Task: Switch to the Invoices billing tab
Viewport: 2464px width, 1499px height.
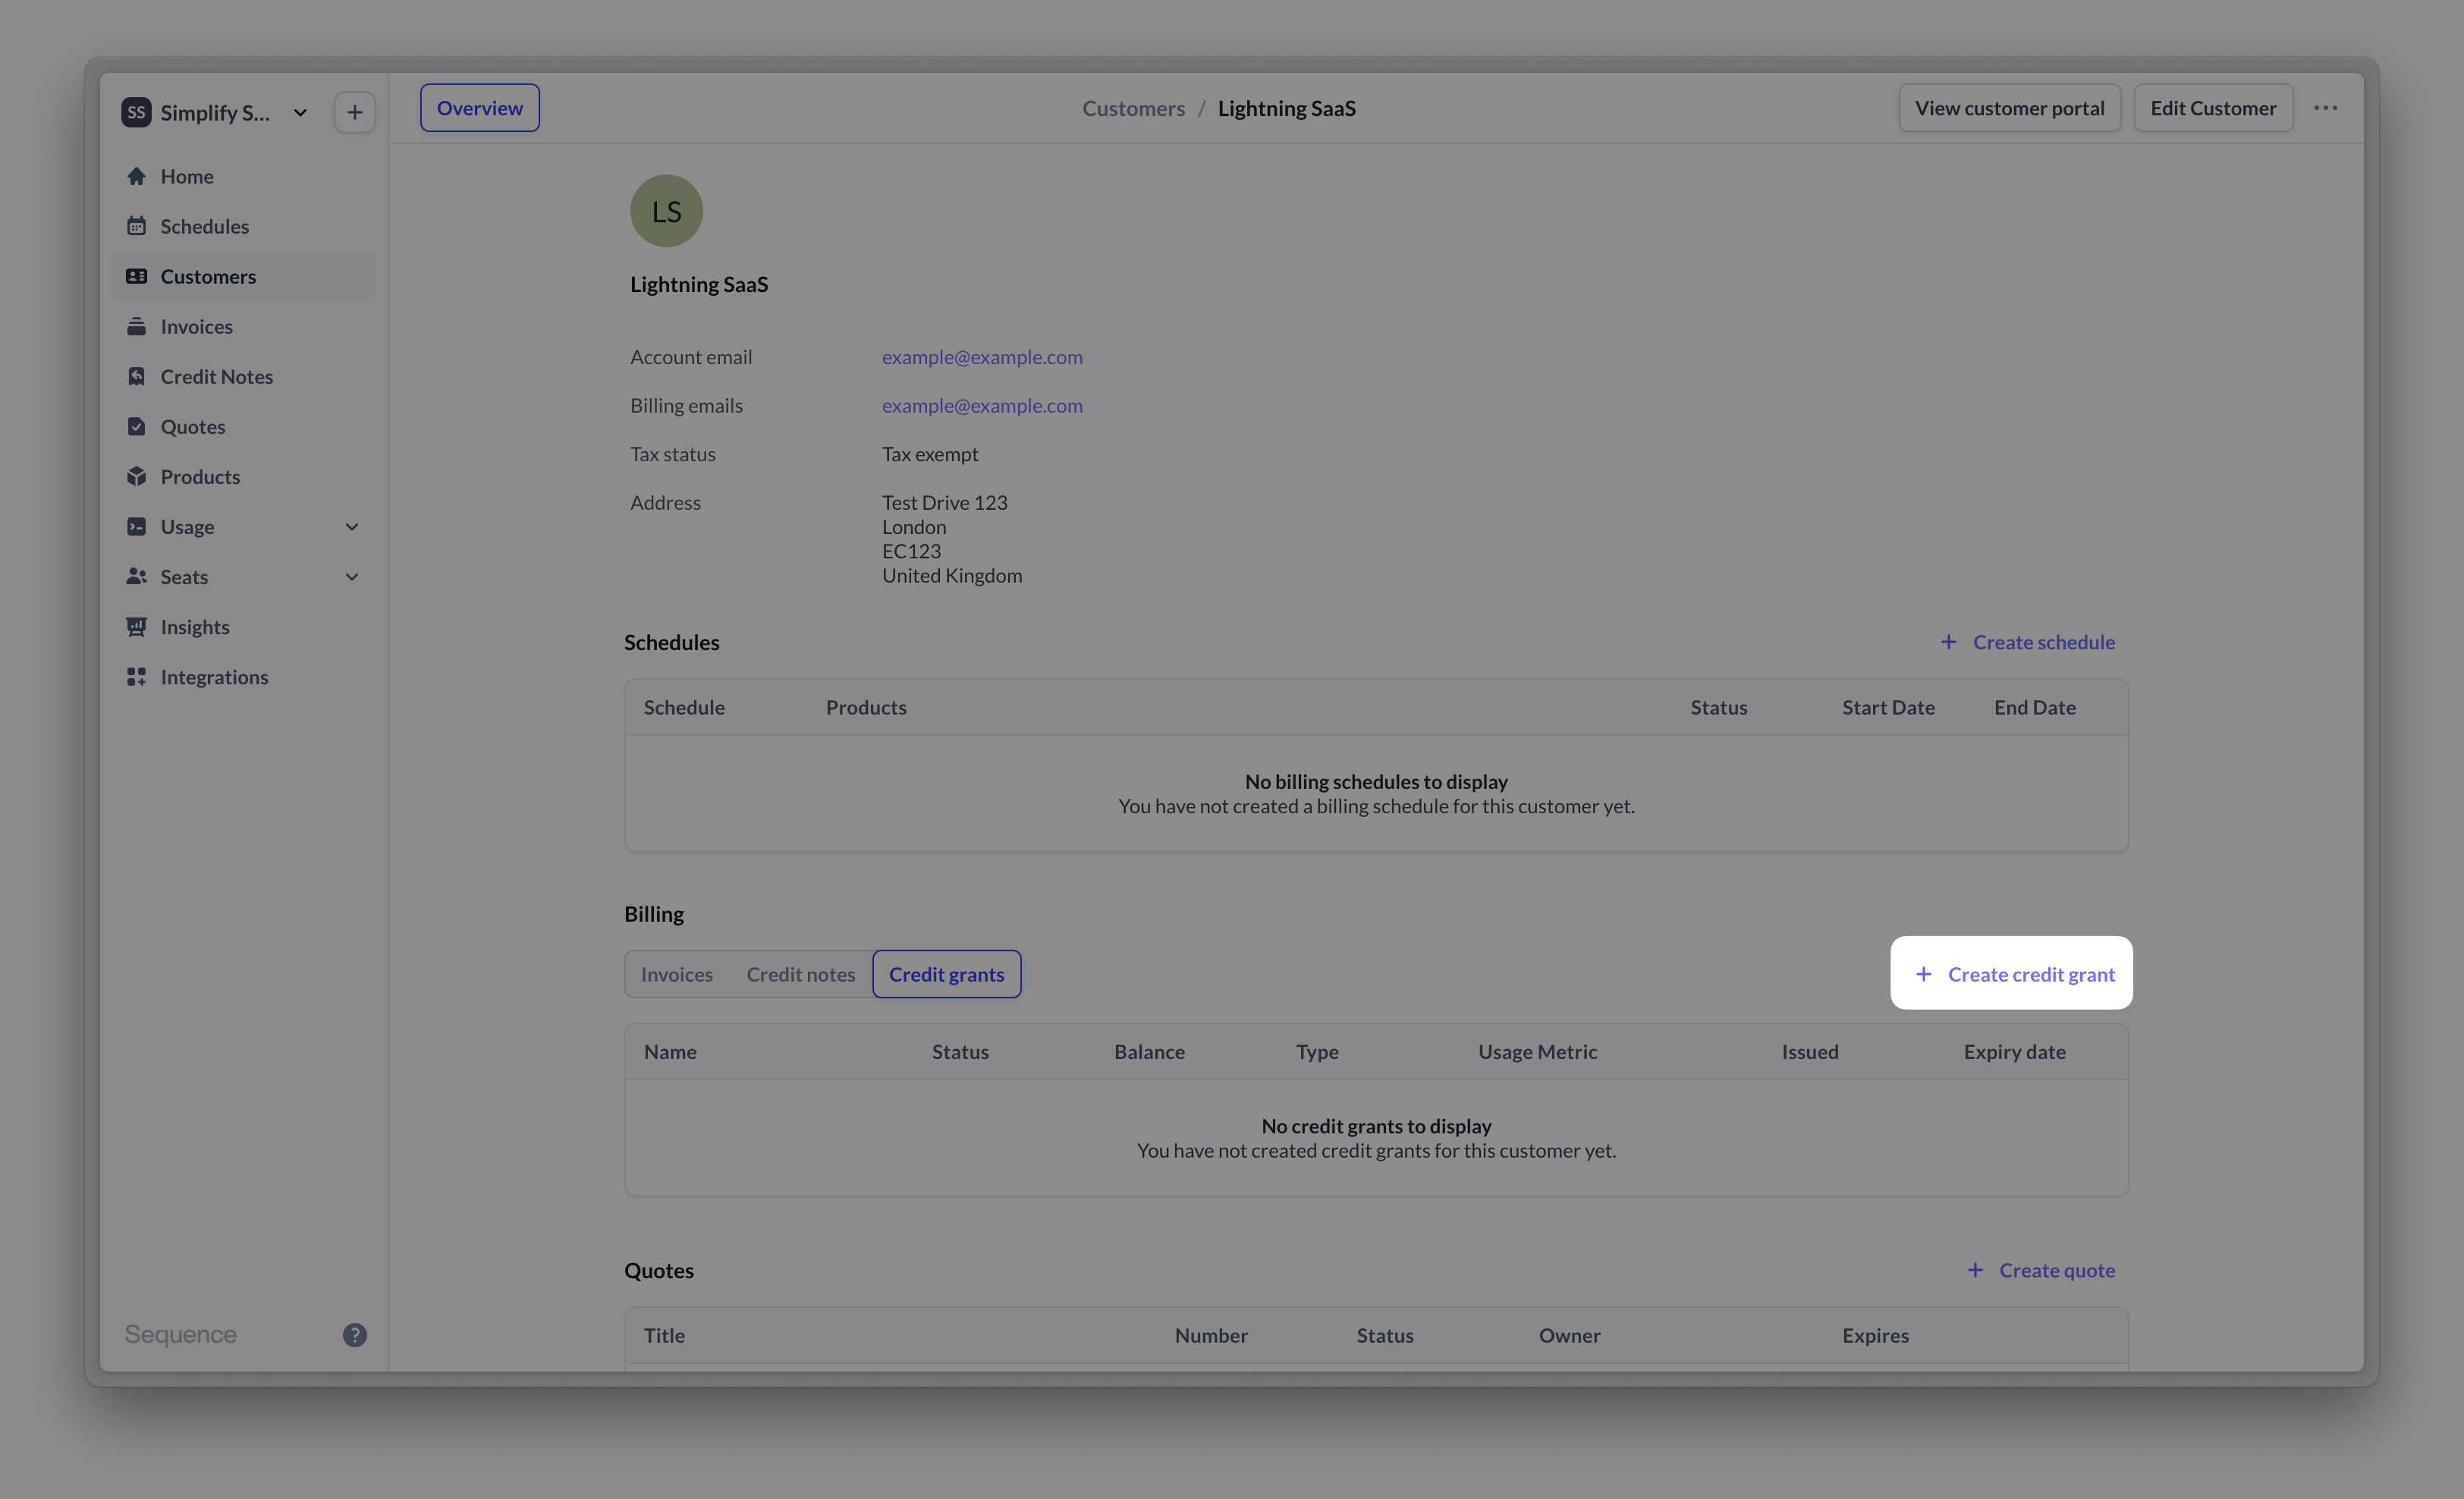Action: point(677,974)
